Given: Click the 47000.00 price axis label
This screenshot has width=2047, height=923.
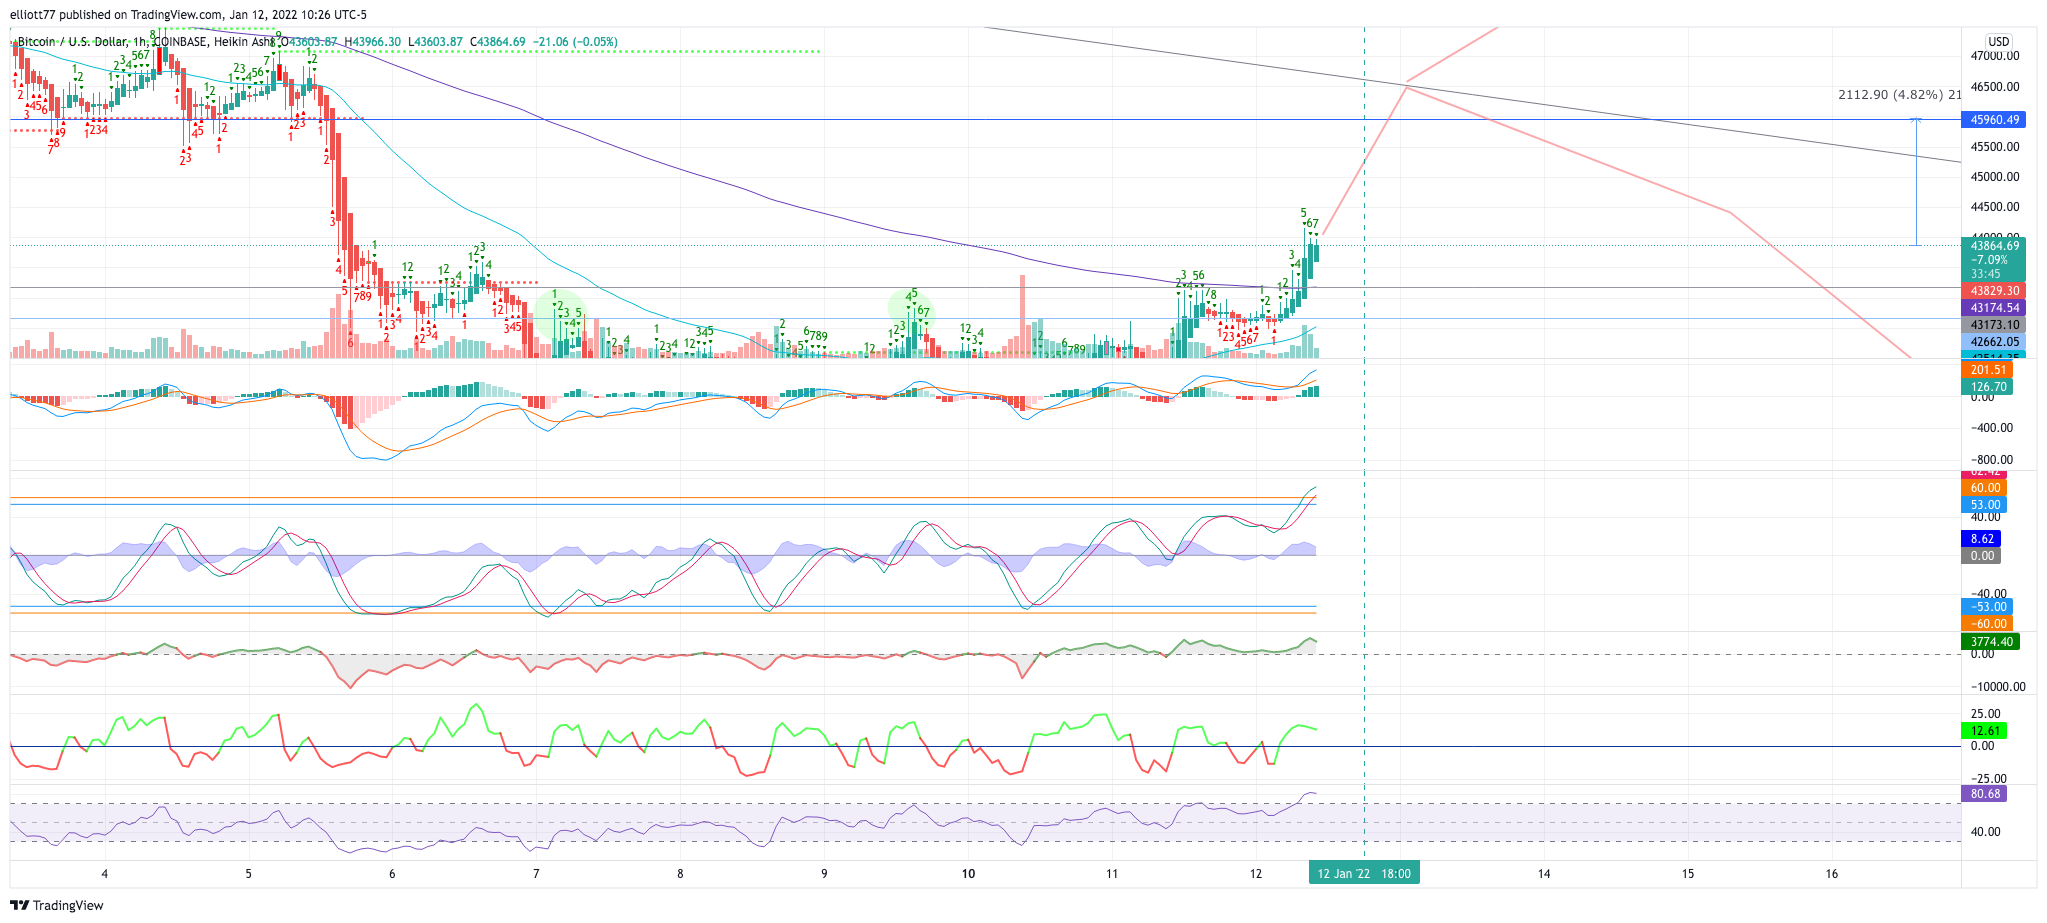Looking at the screenshot, I should click(1994, 57).
